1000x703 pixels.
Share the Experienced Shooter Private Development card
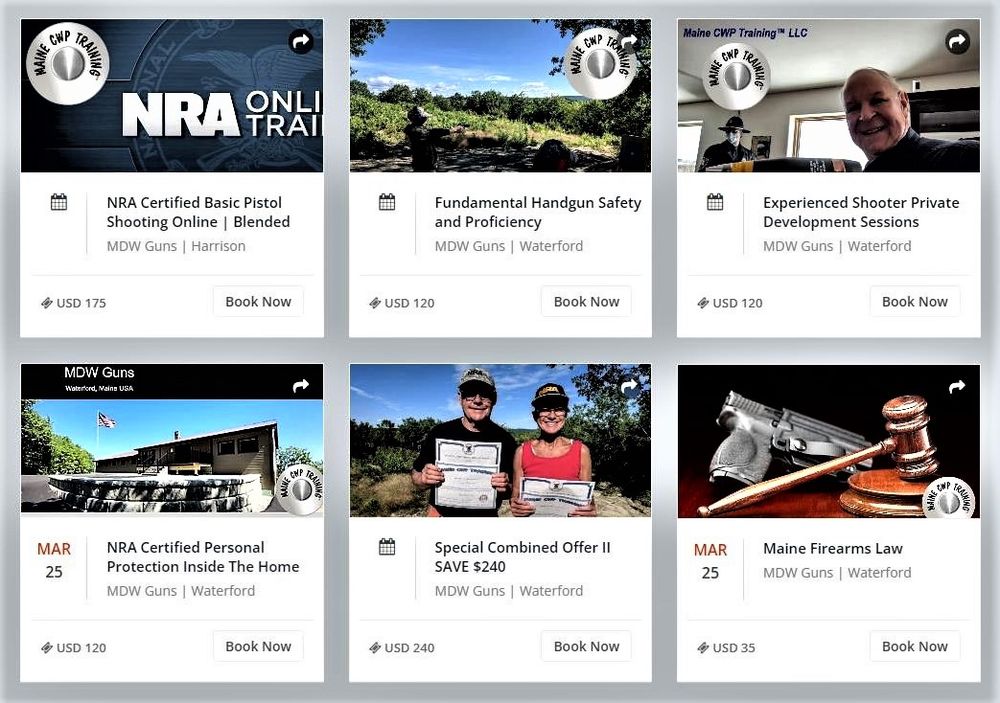pyautogui.click(x=957, y=41)
